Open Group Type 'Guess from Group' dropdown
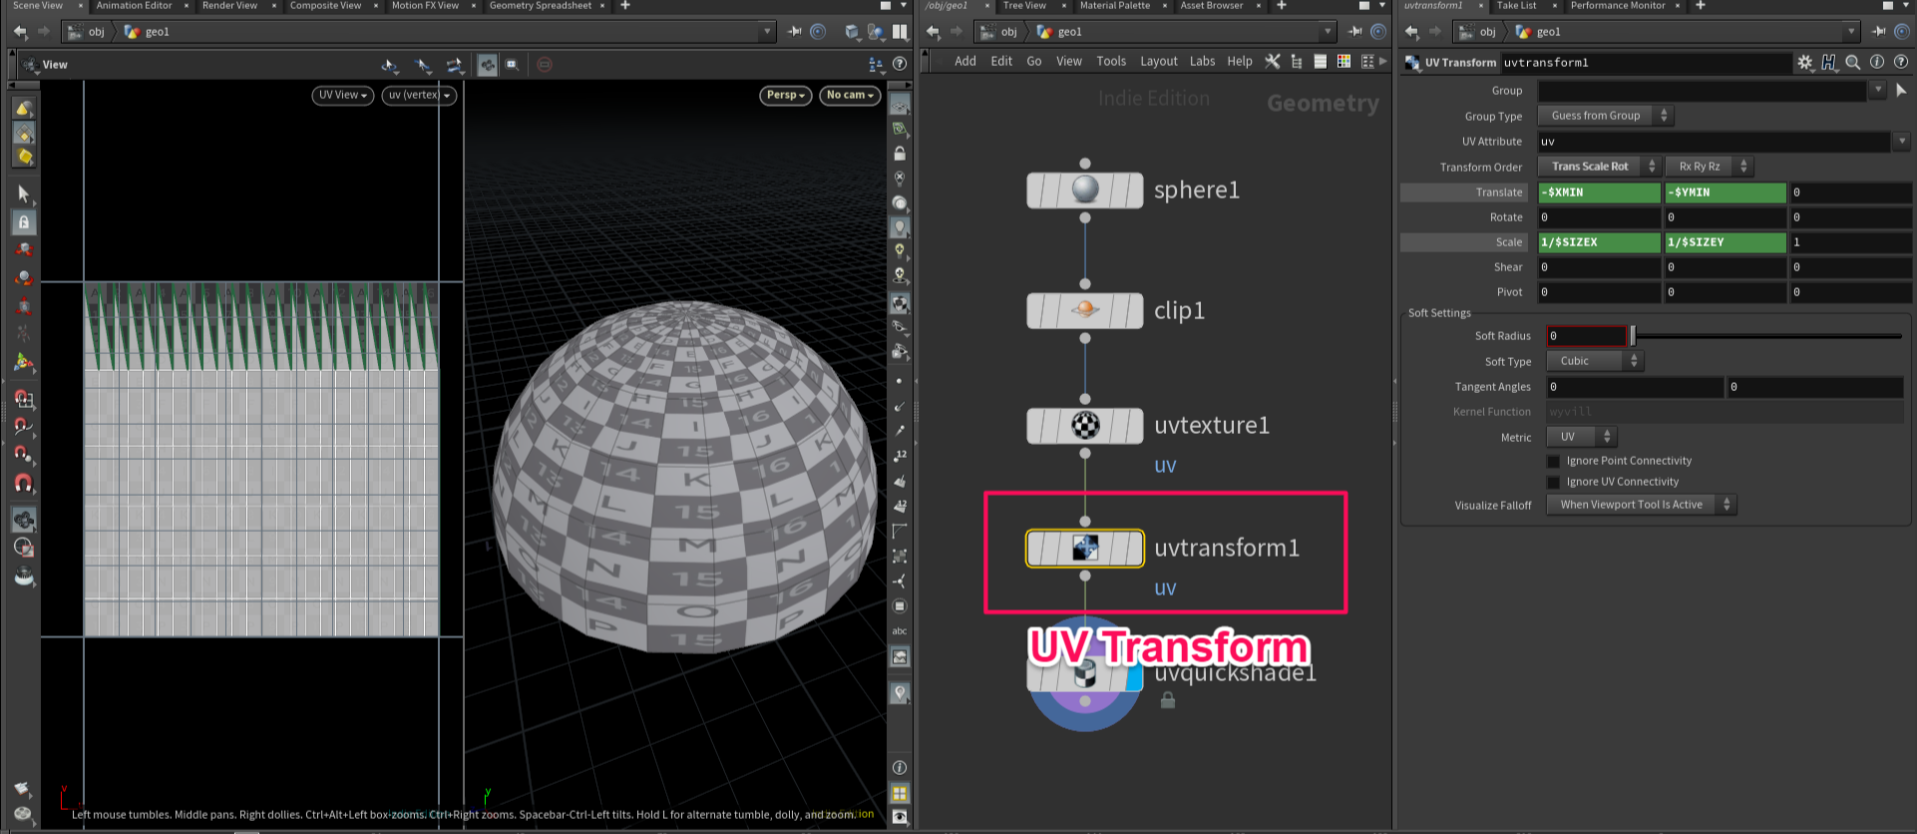The image size is (1917, 834). 1606,116
